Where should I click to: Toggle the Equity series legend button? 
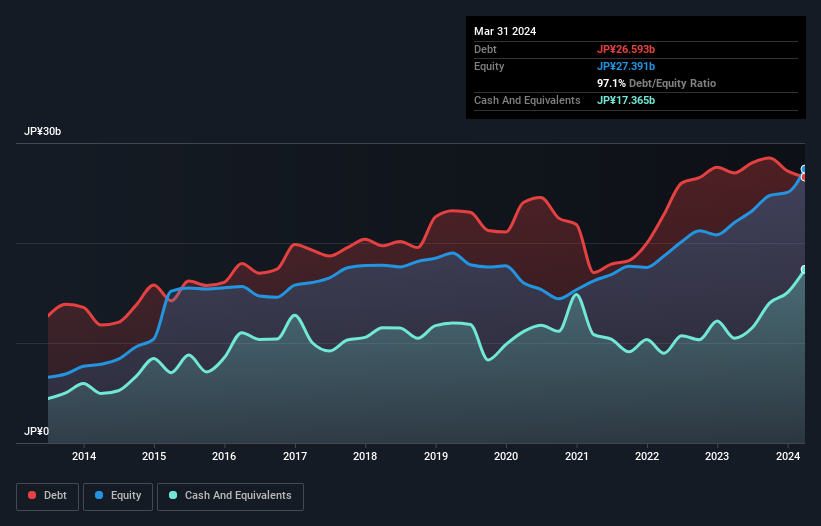118,496
